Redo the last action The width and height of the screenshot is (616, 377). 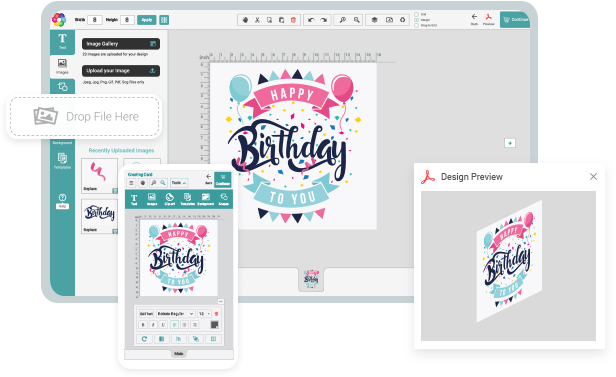click(x=323, y=20)
